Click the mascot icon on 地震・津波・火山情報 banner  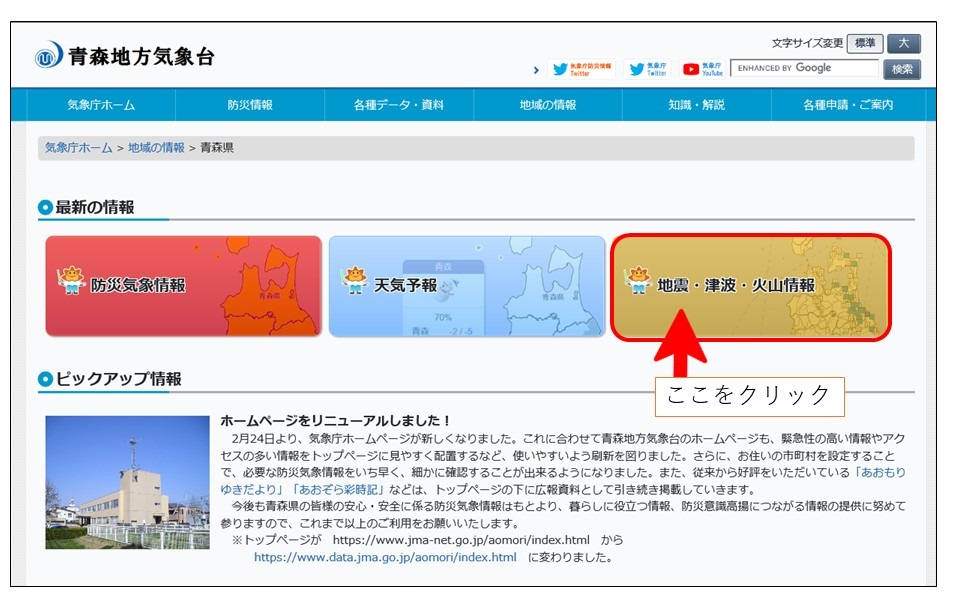pos(638,281)
